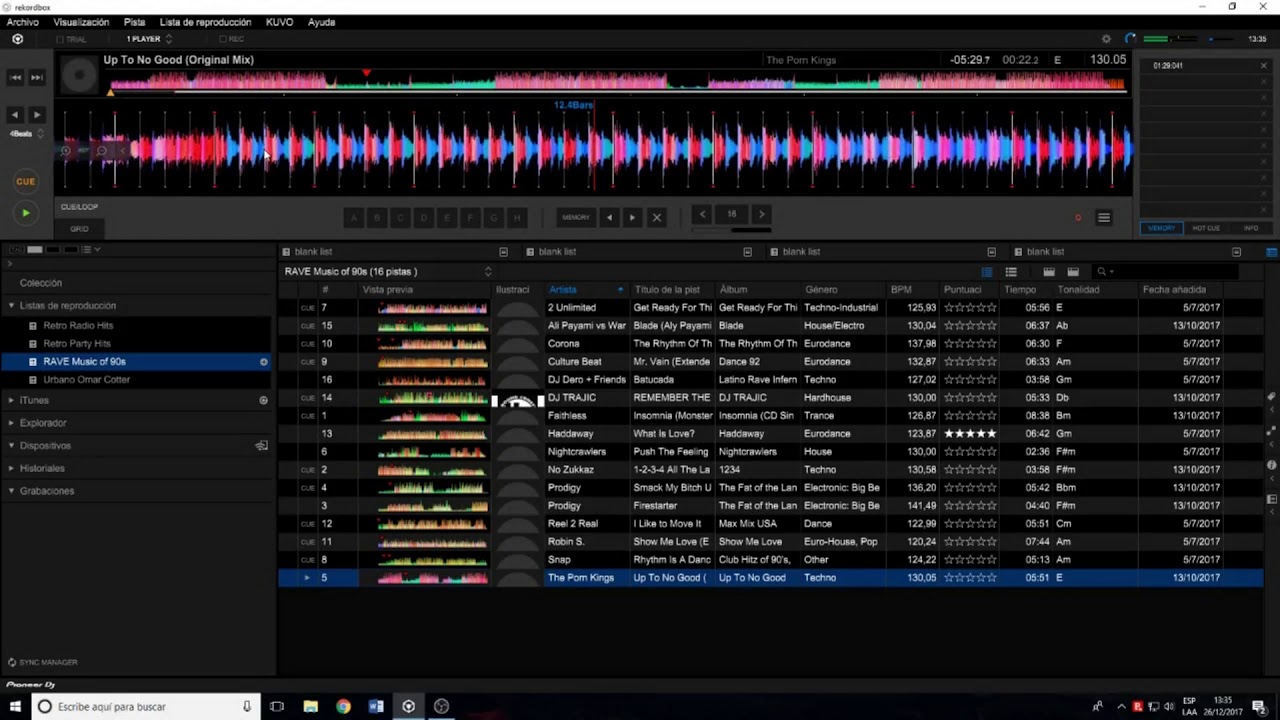1280x720 pixels.
Task: Select MEMORY tab in cue panel
Action: (x=1161, y=228)
